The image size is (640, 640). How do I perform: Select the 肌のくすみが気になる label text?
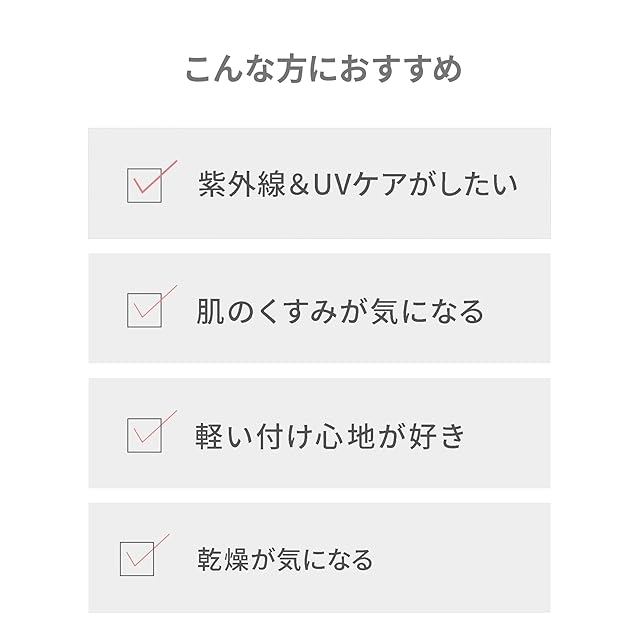coord(340,311)
